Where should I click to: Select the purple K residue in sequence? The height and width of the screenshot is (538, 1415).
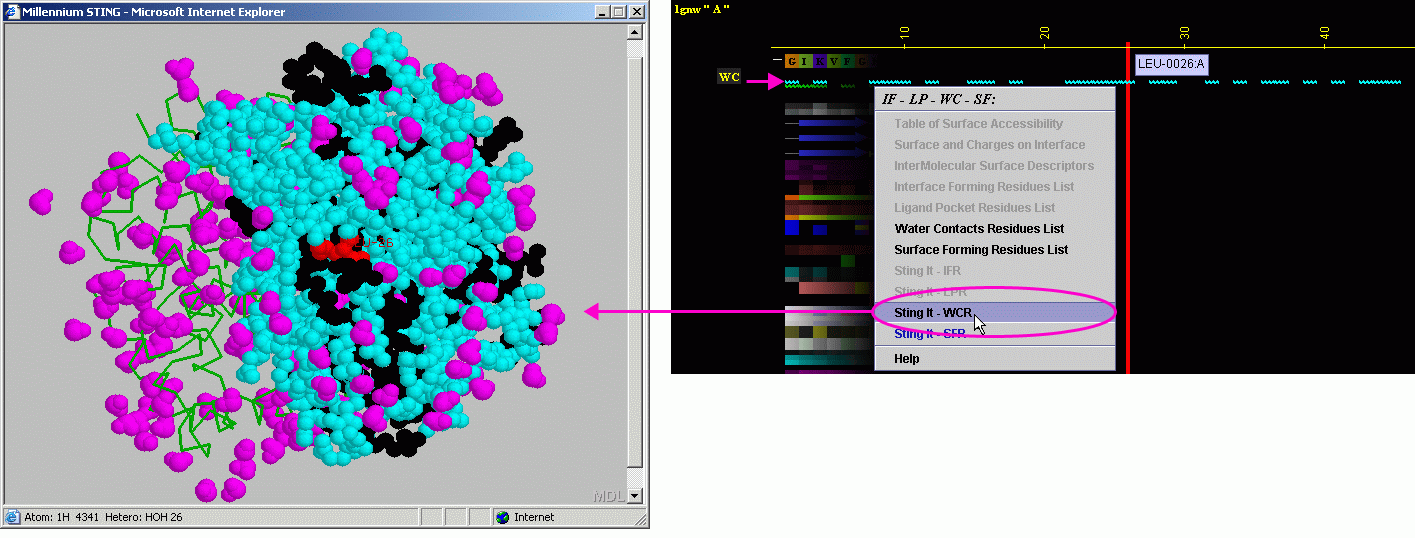820,61
